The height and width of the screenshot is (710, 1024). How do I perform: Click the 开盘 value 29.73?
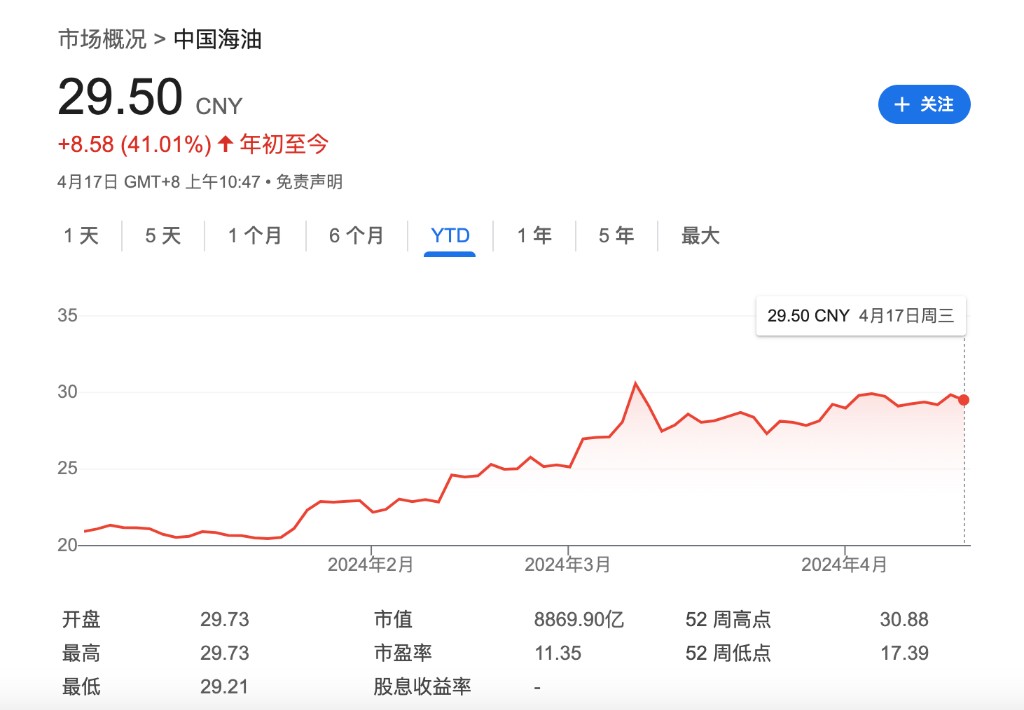point(225,619)
